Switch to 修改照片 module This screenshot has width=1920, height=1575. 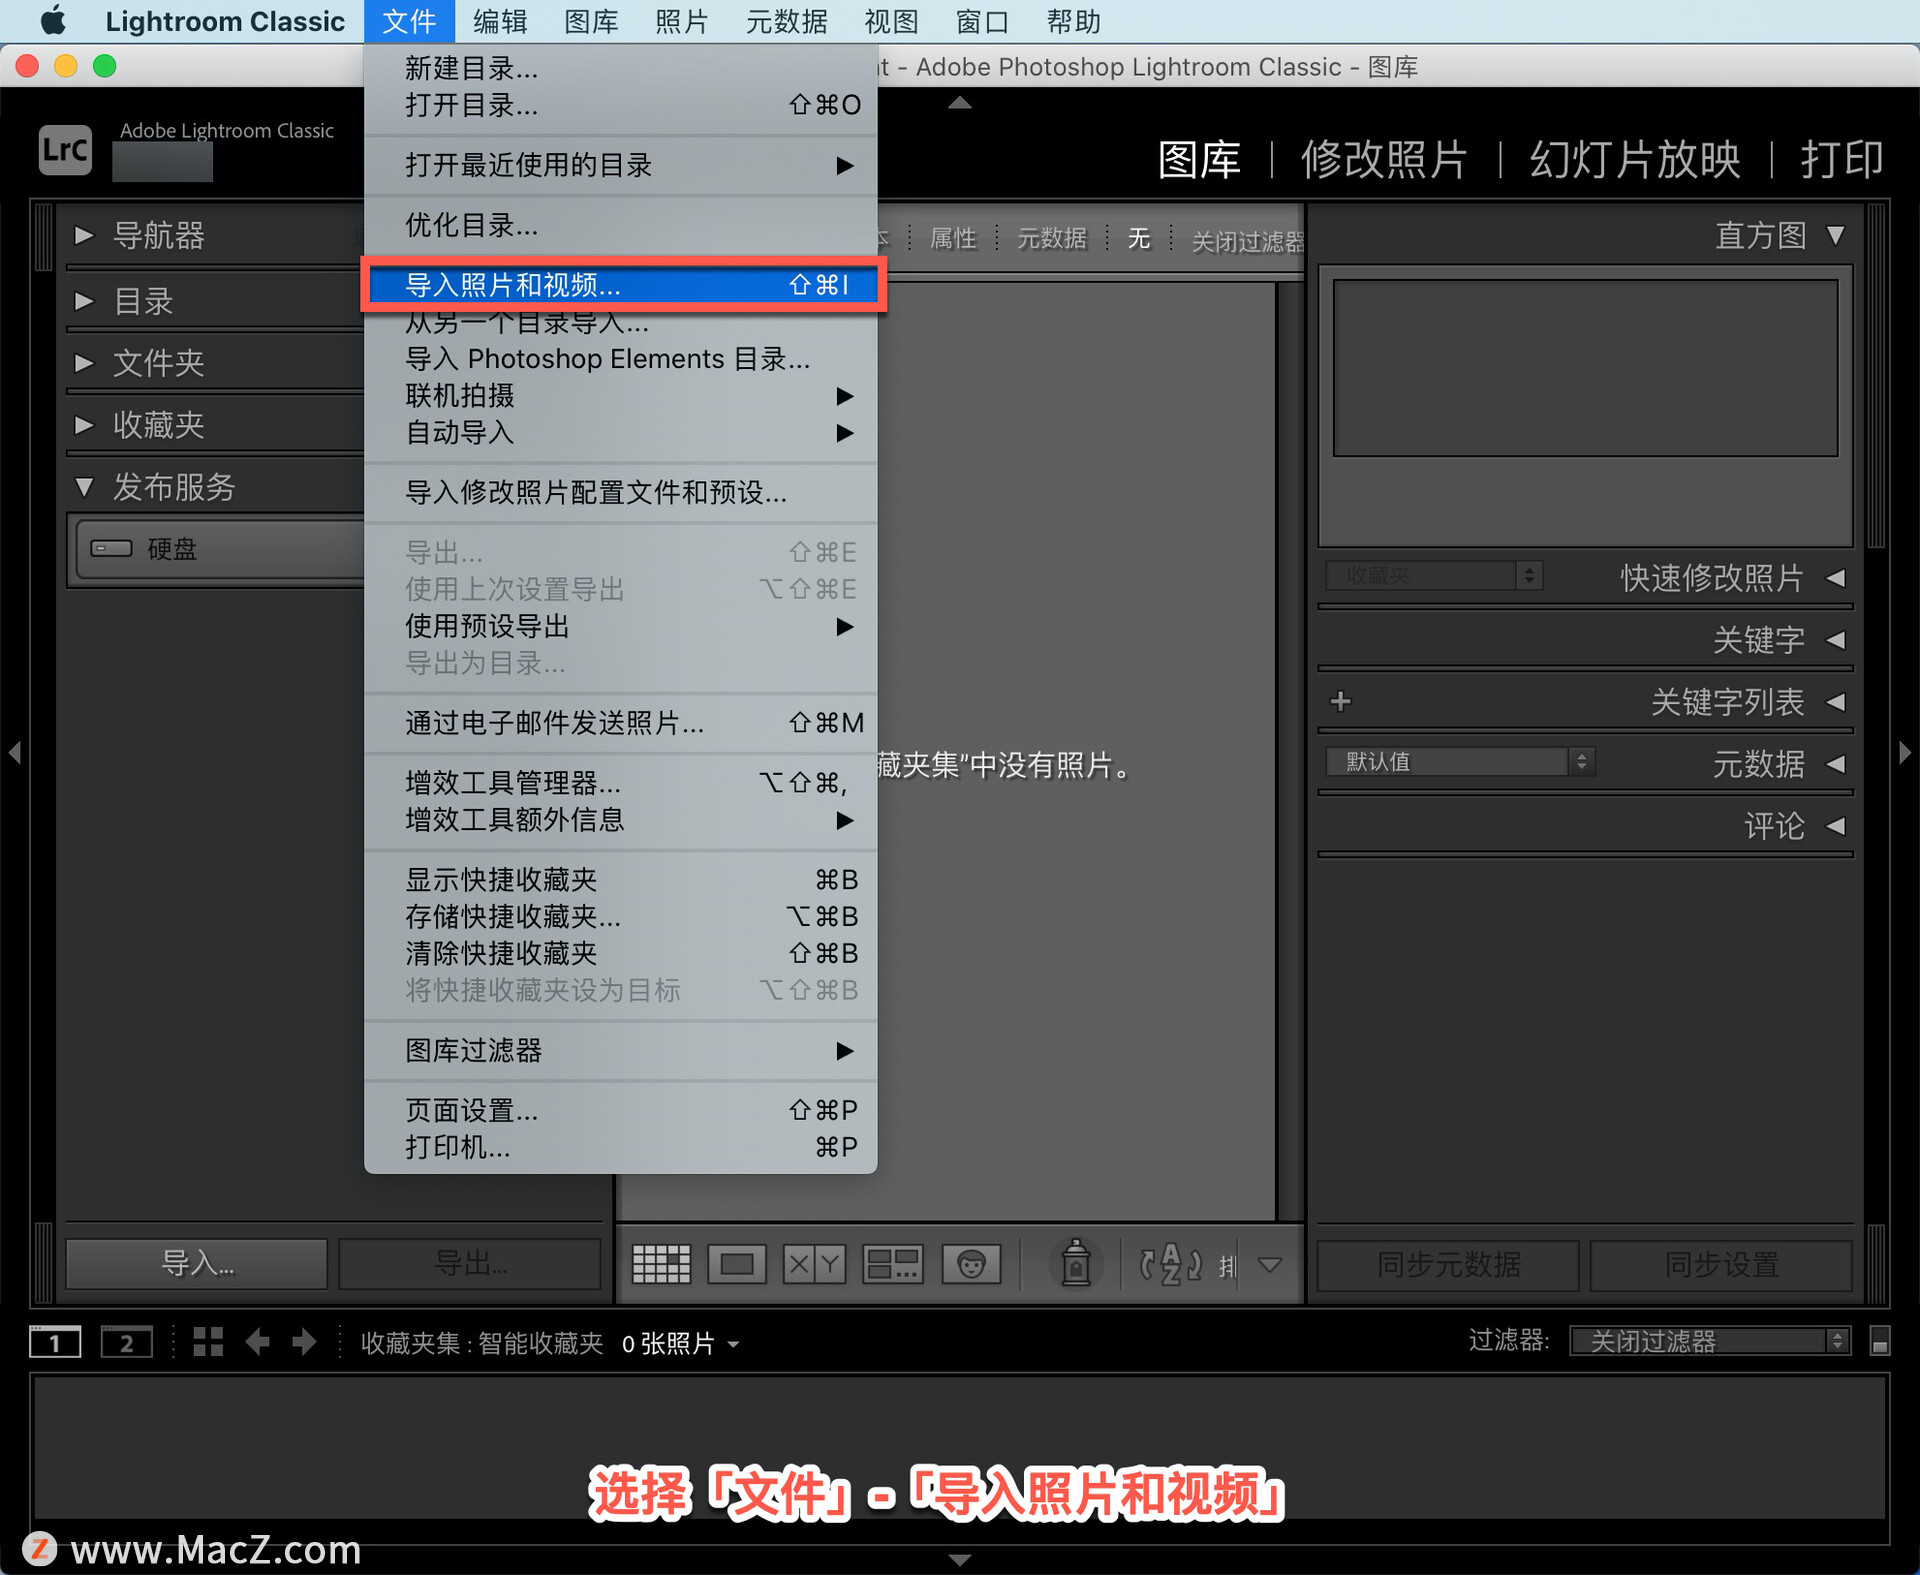pyautogui.click(x=1384, y=159)
